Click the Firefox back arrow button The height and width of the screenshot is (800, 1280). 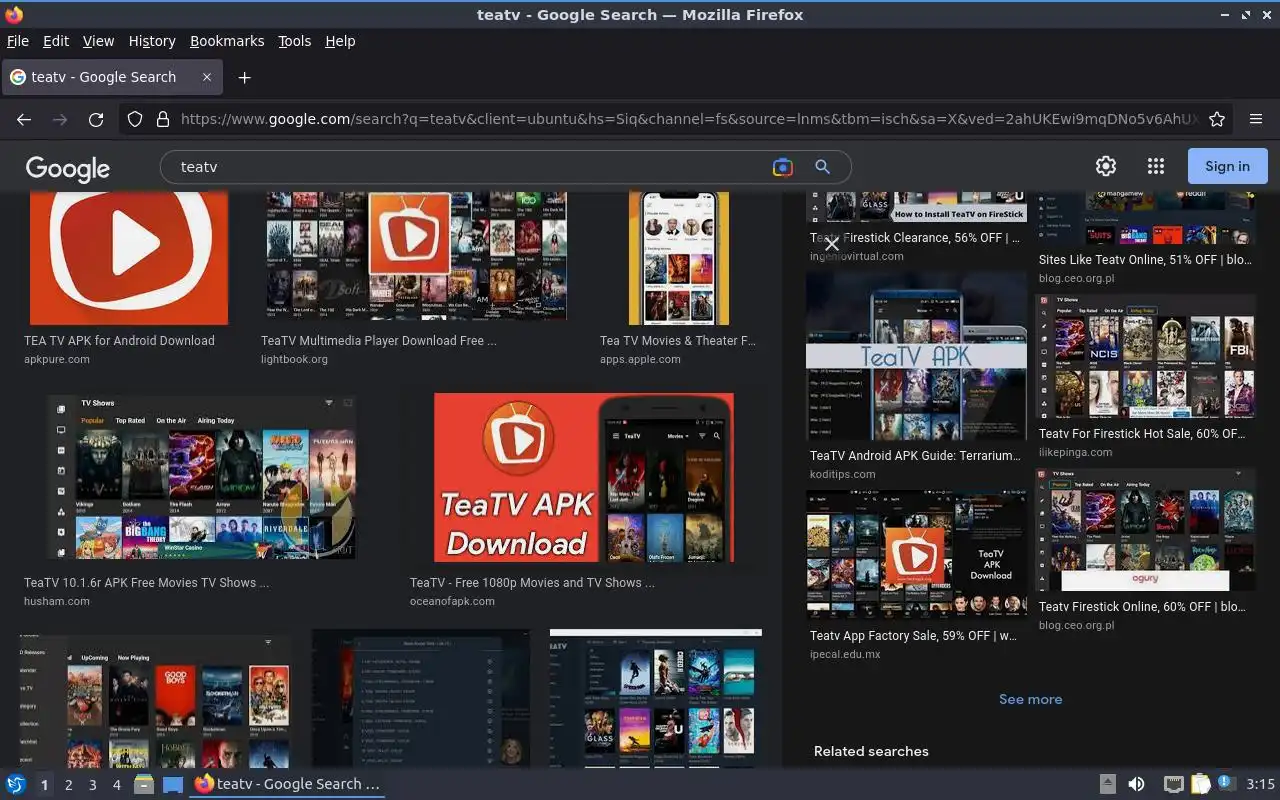24,119
